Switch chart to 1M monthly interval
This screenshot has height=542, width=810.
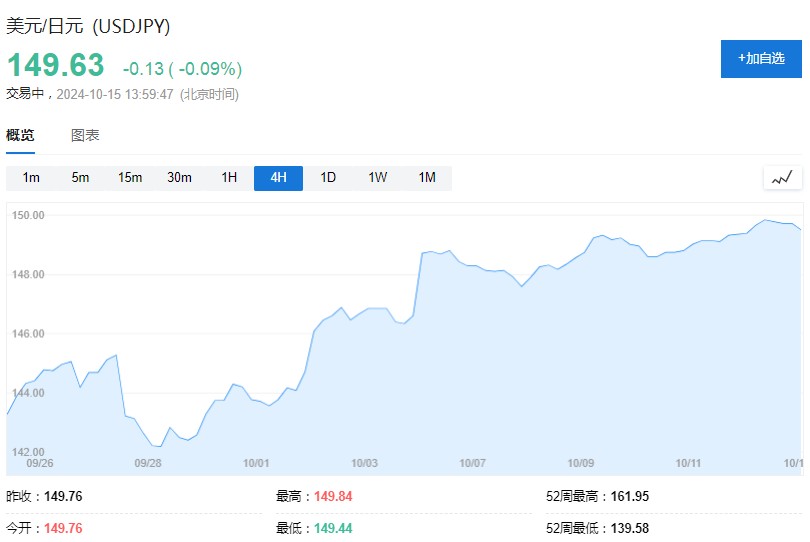[x=427, y=178]
